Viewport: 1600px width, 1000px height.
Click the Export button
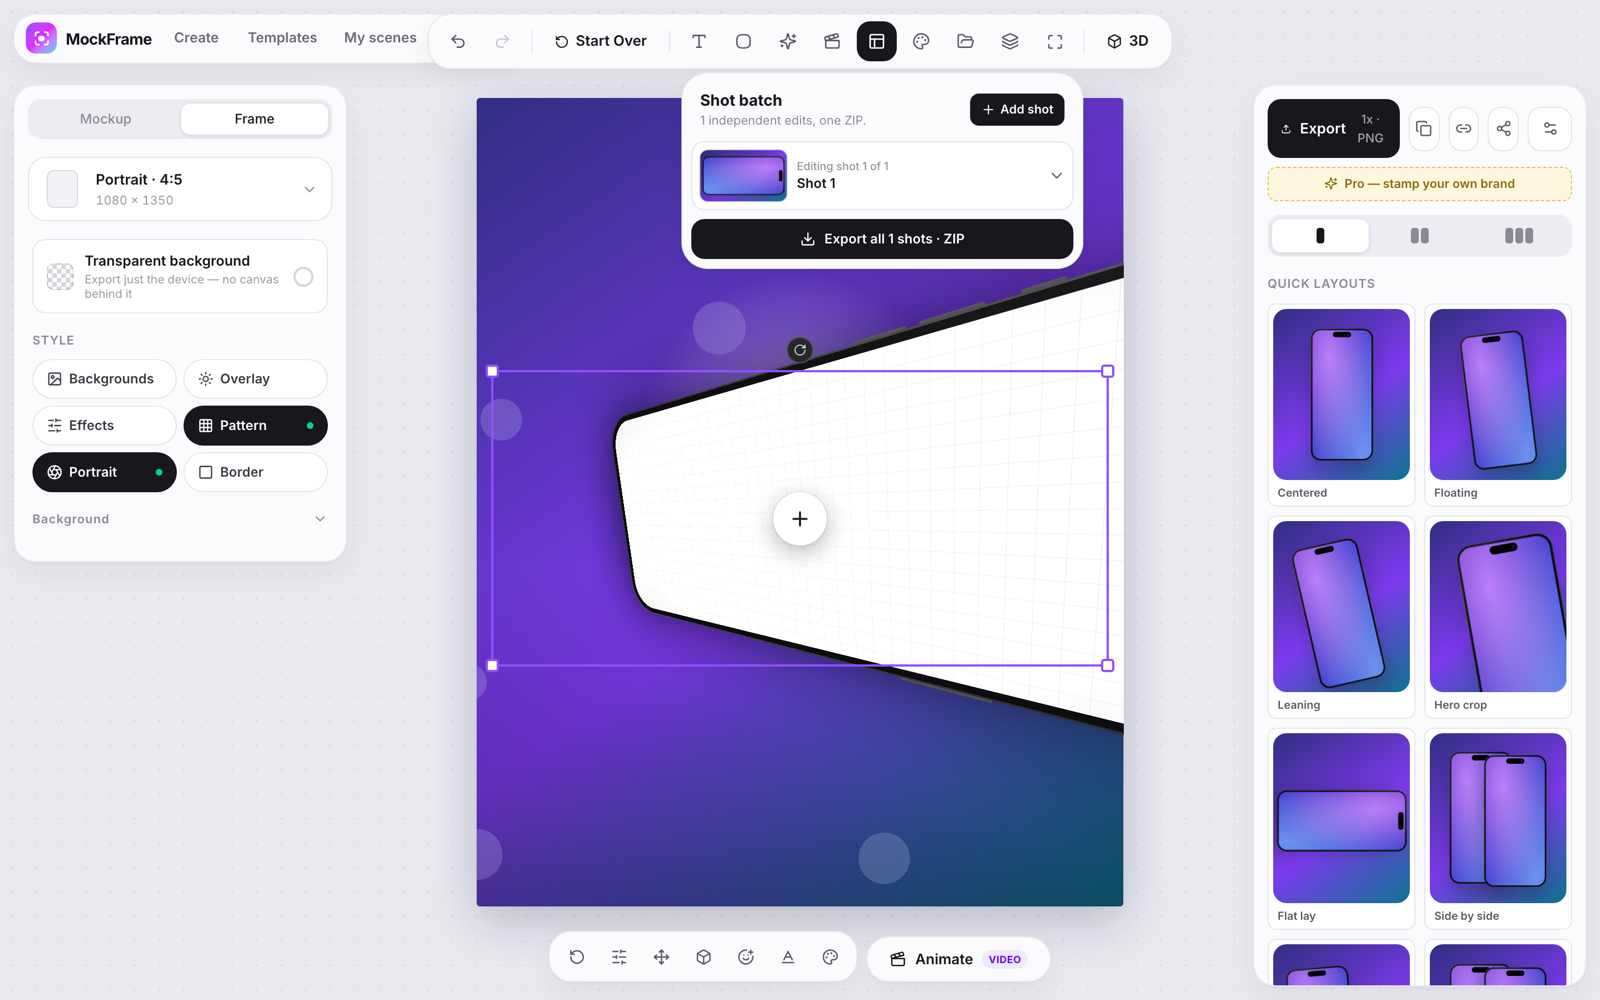[1333, 128]
